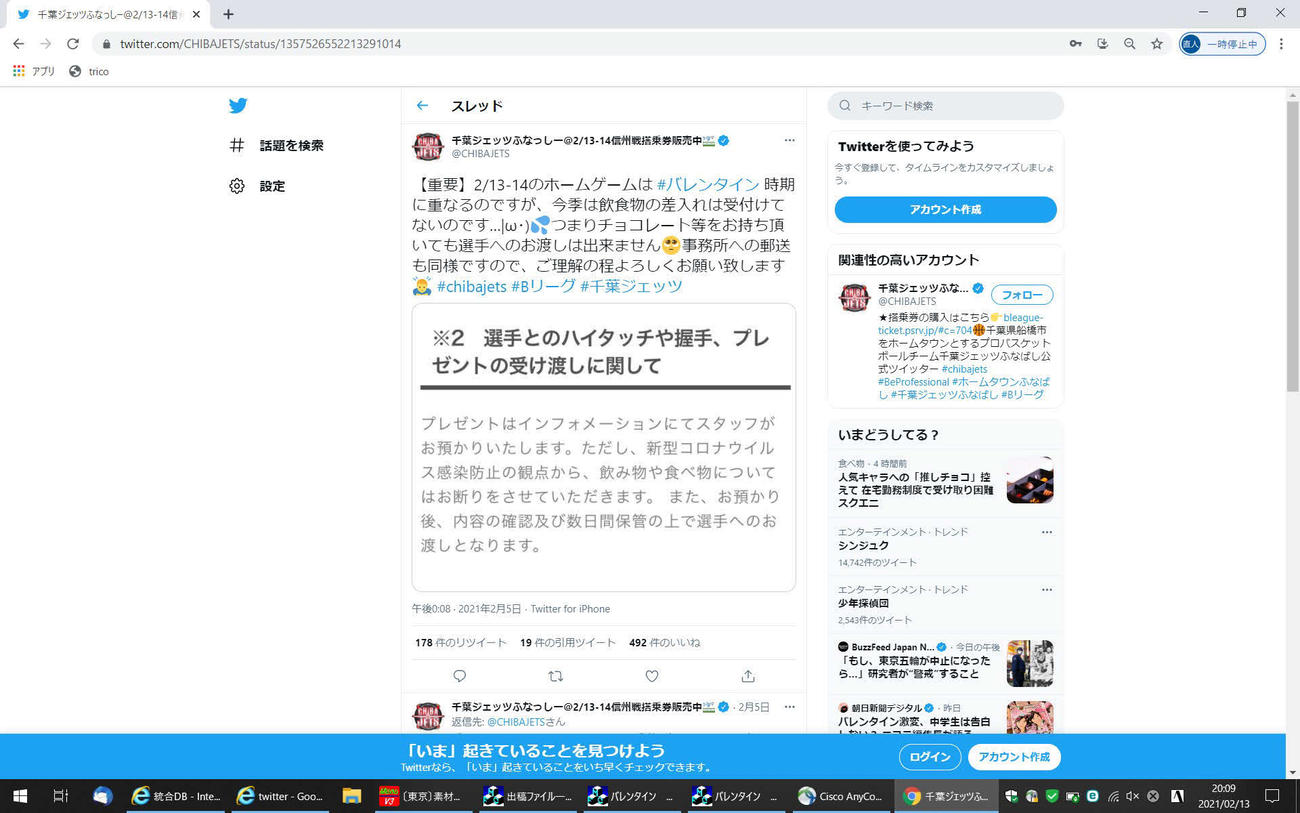Like the tweet with heart icon
The image size is (1300, 813).
pyautogui.click(x=652, y=676)
